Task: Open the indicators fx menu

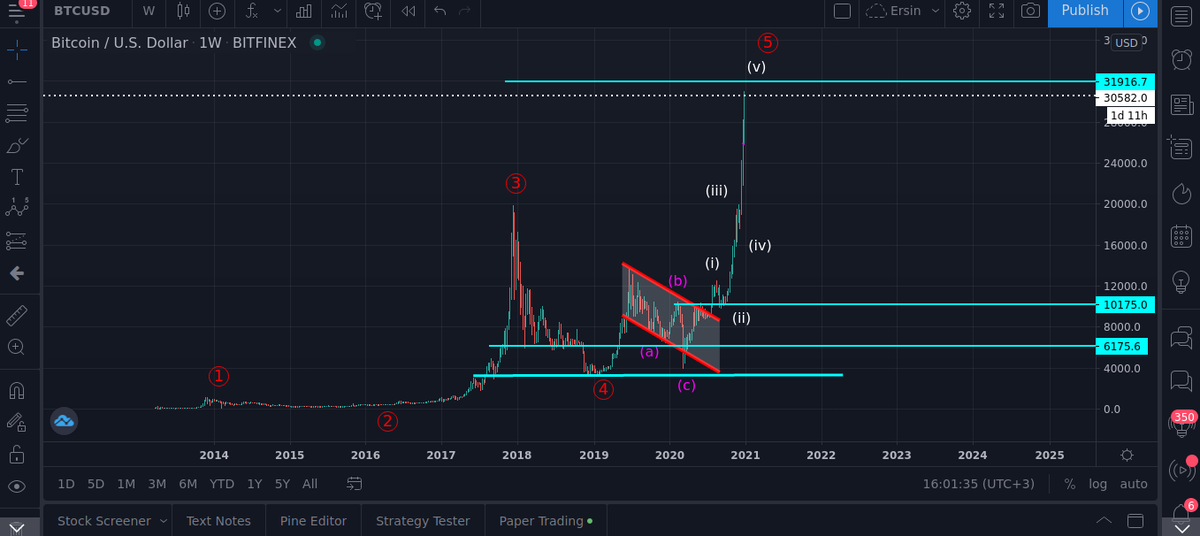Action: point(252,11)
